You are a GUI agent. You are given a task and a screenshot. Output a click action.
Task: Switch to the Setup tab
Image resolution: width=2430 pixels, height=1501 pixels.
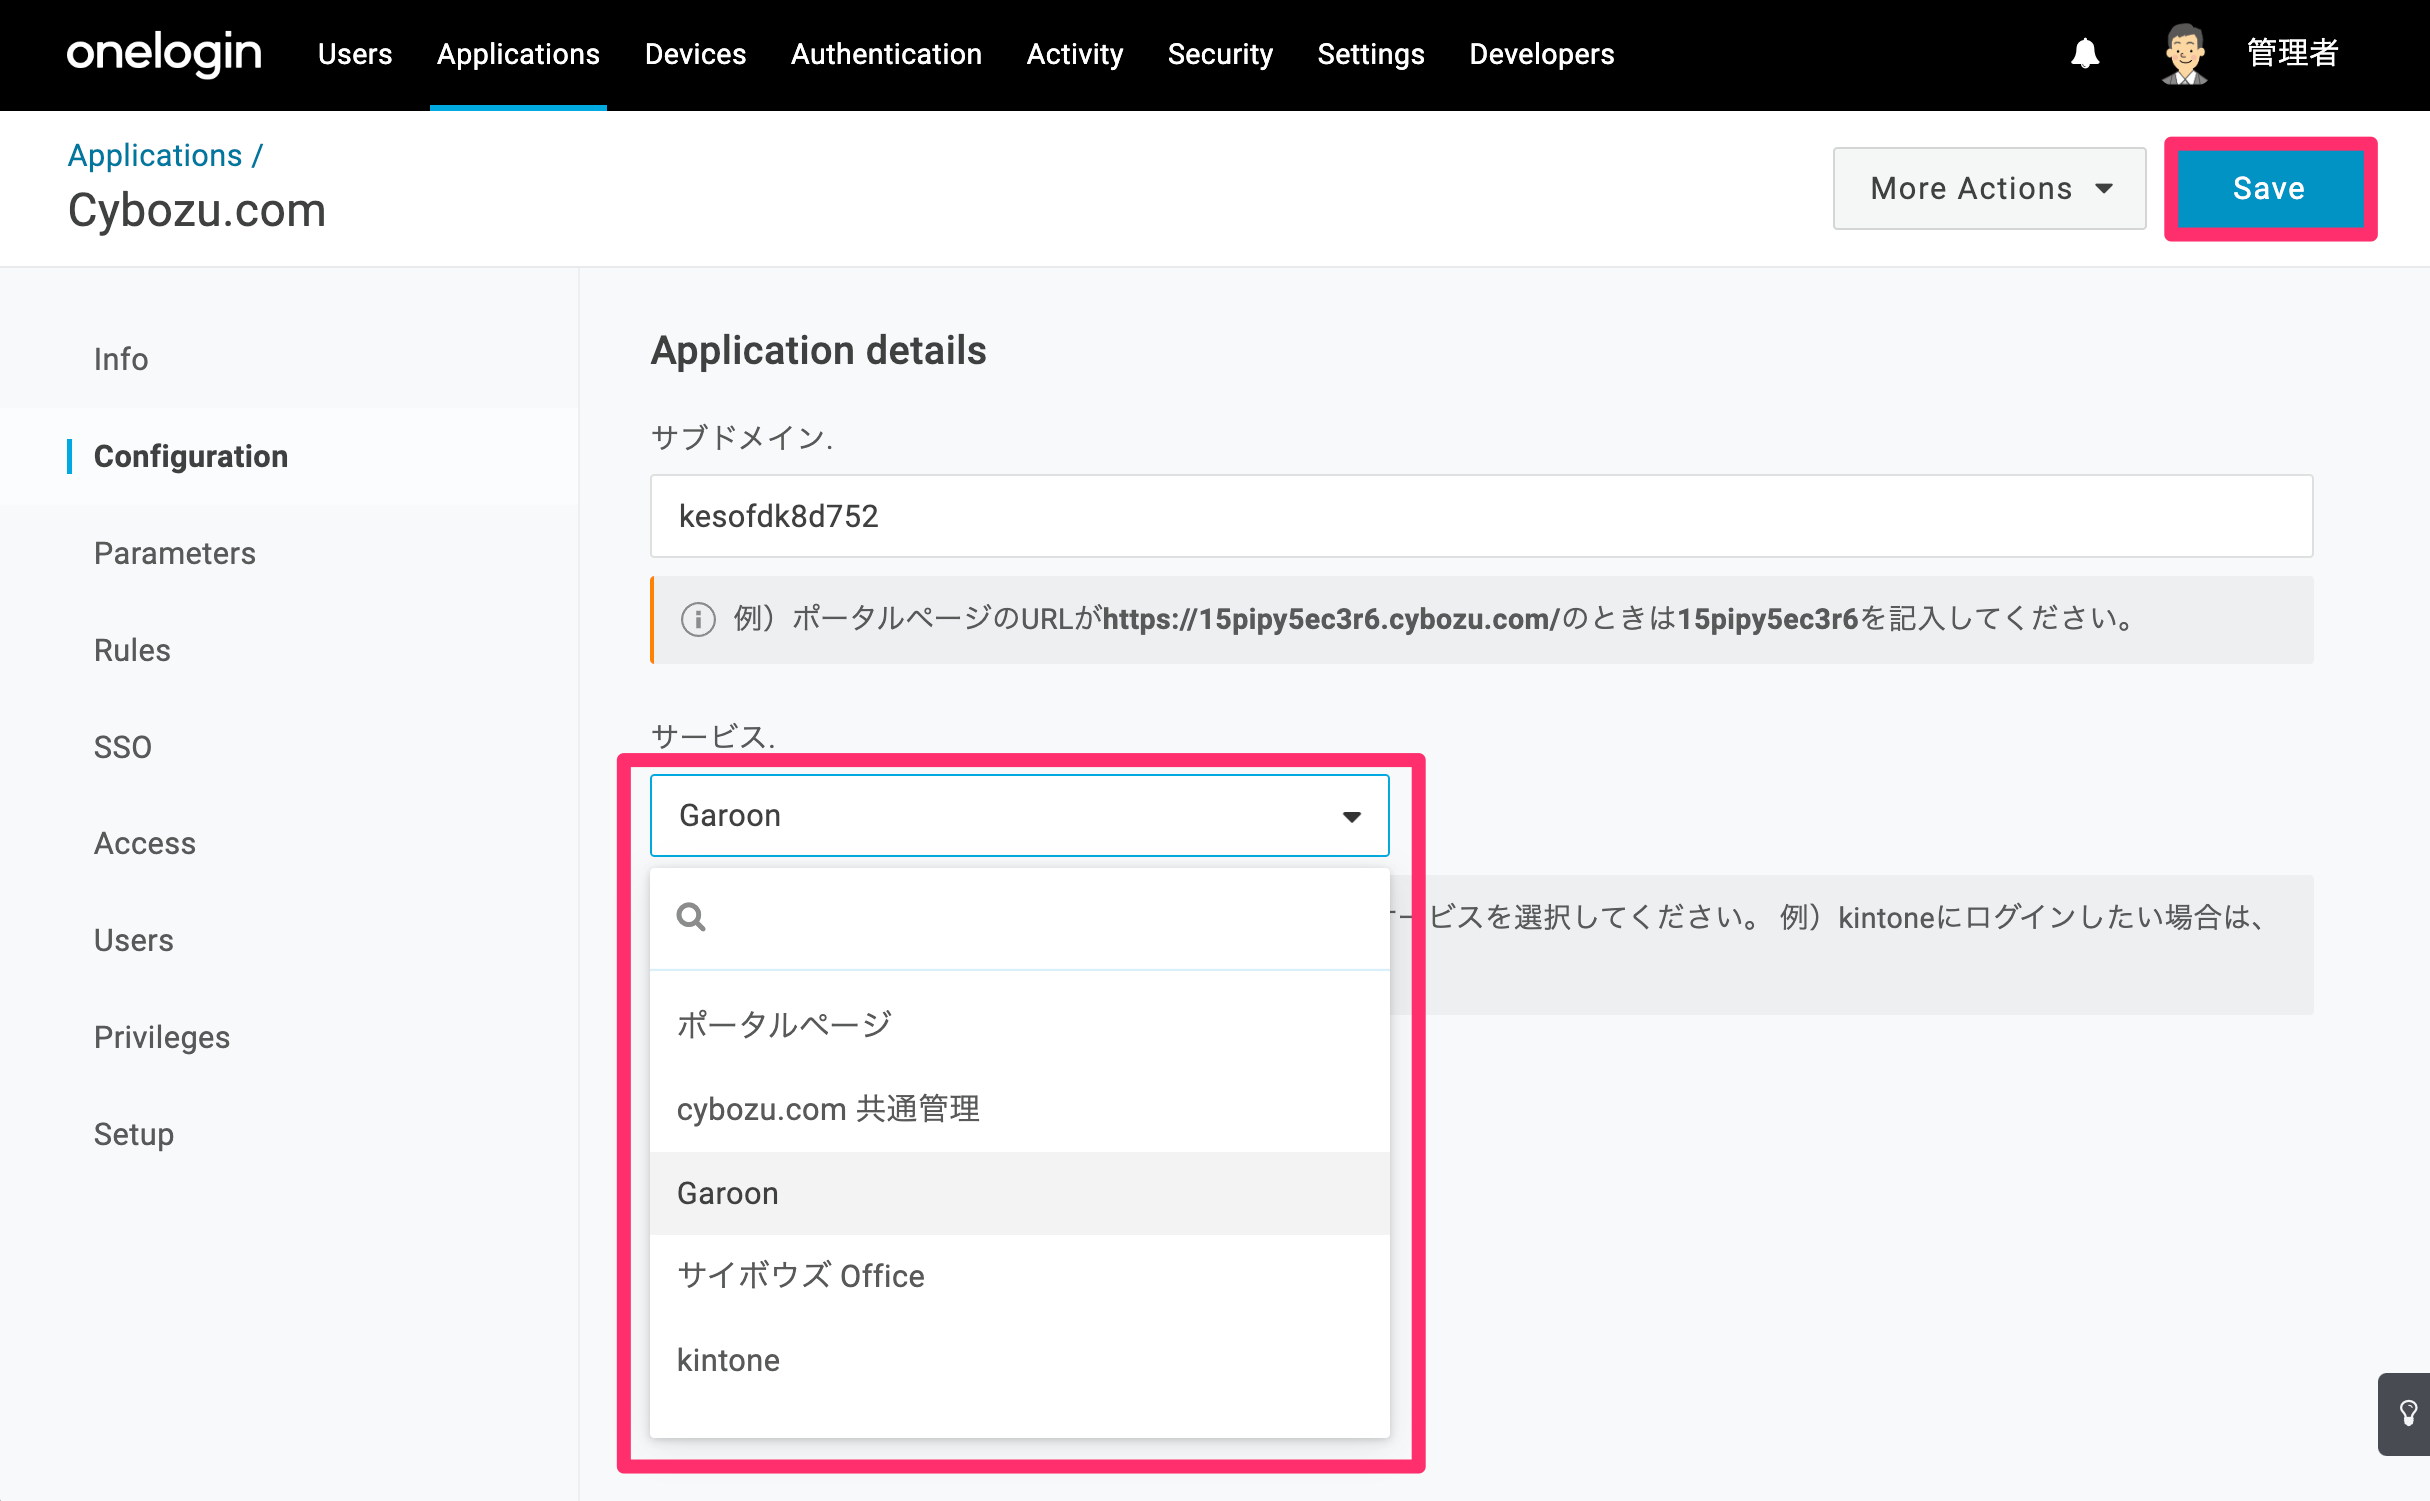pyautogui.click(x=134, y=1134)
